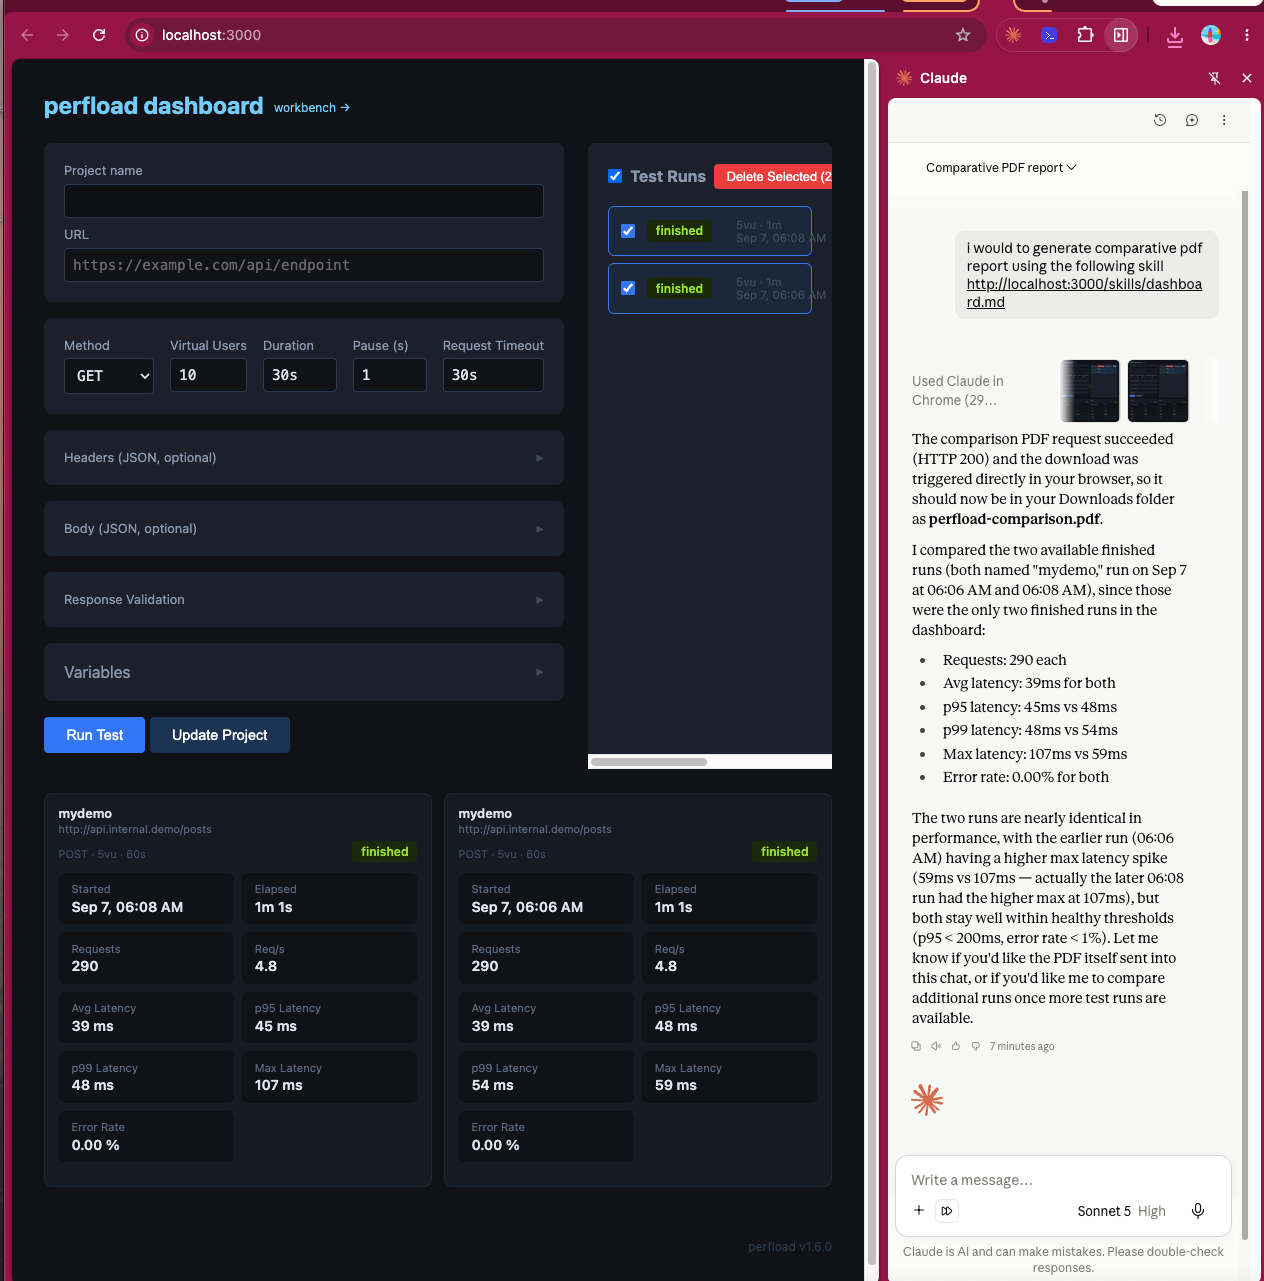Viewport: 1264px width, 1281px height.
Task: Click the plus attach icon in message box
Action: pos(919,1210)
